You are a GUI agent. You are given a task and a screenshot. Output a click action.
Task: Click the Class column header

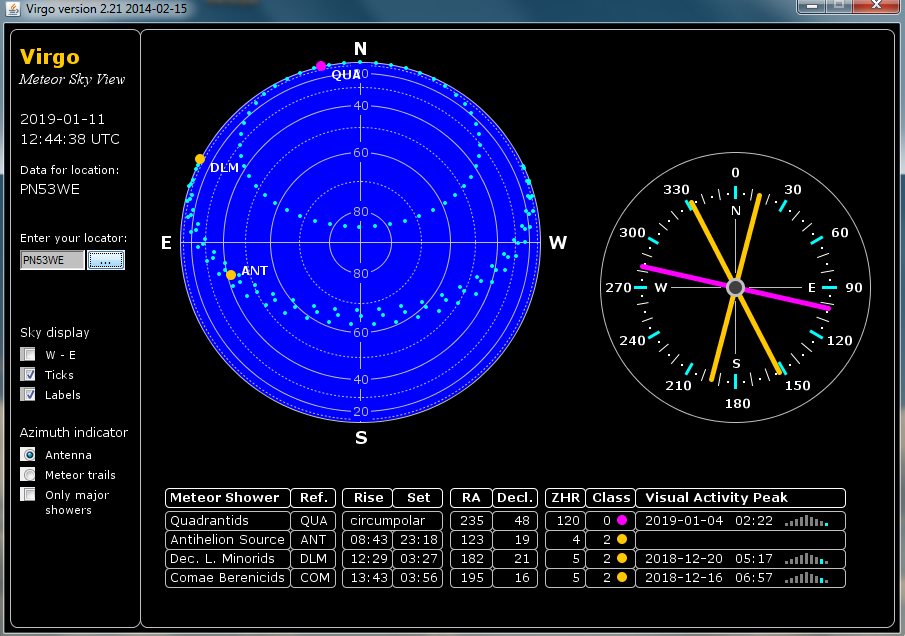(611, 497)
